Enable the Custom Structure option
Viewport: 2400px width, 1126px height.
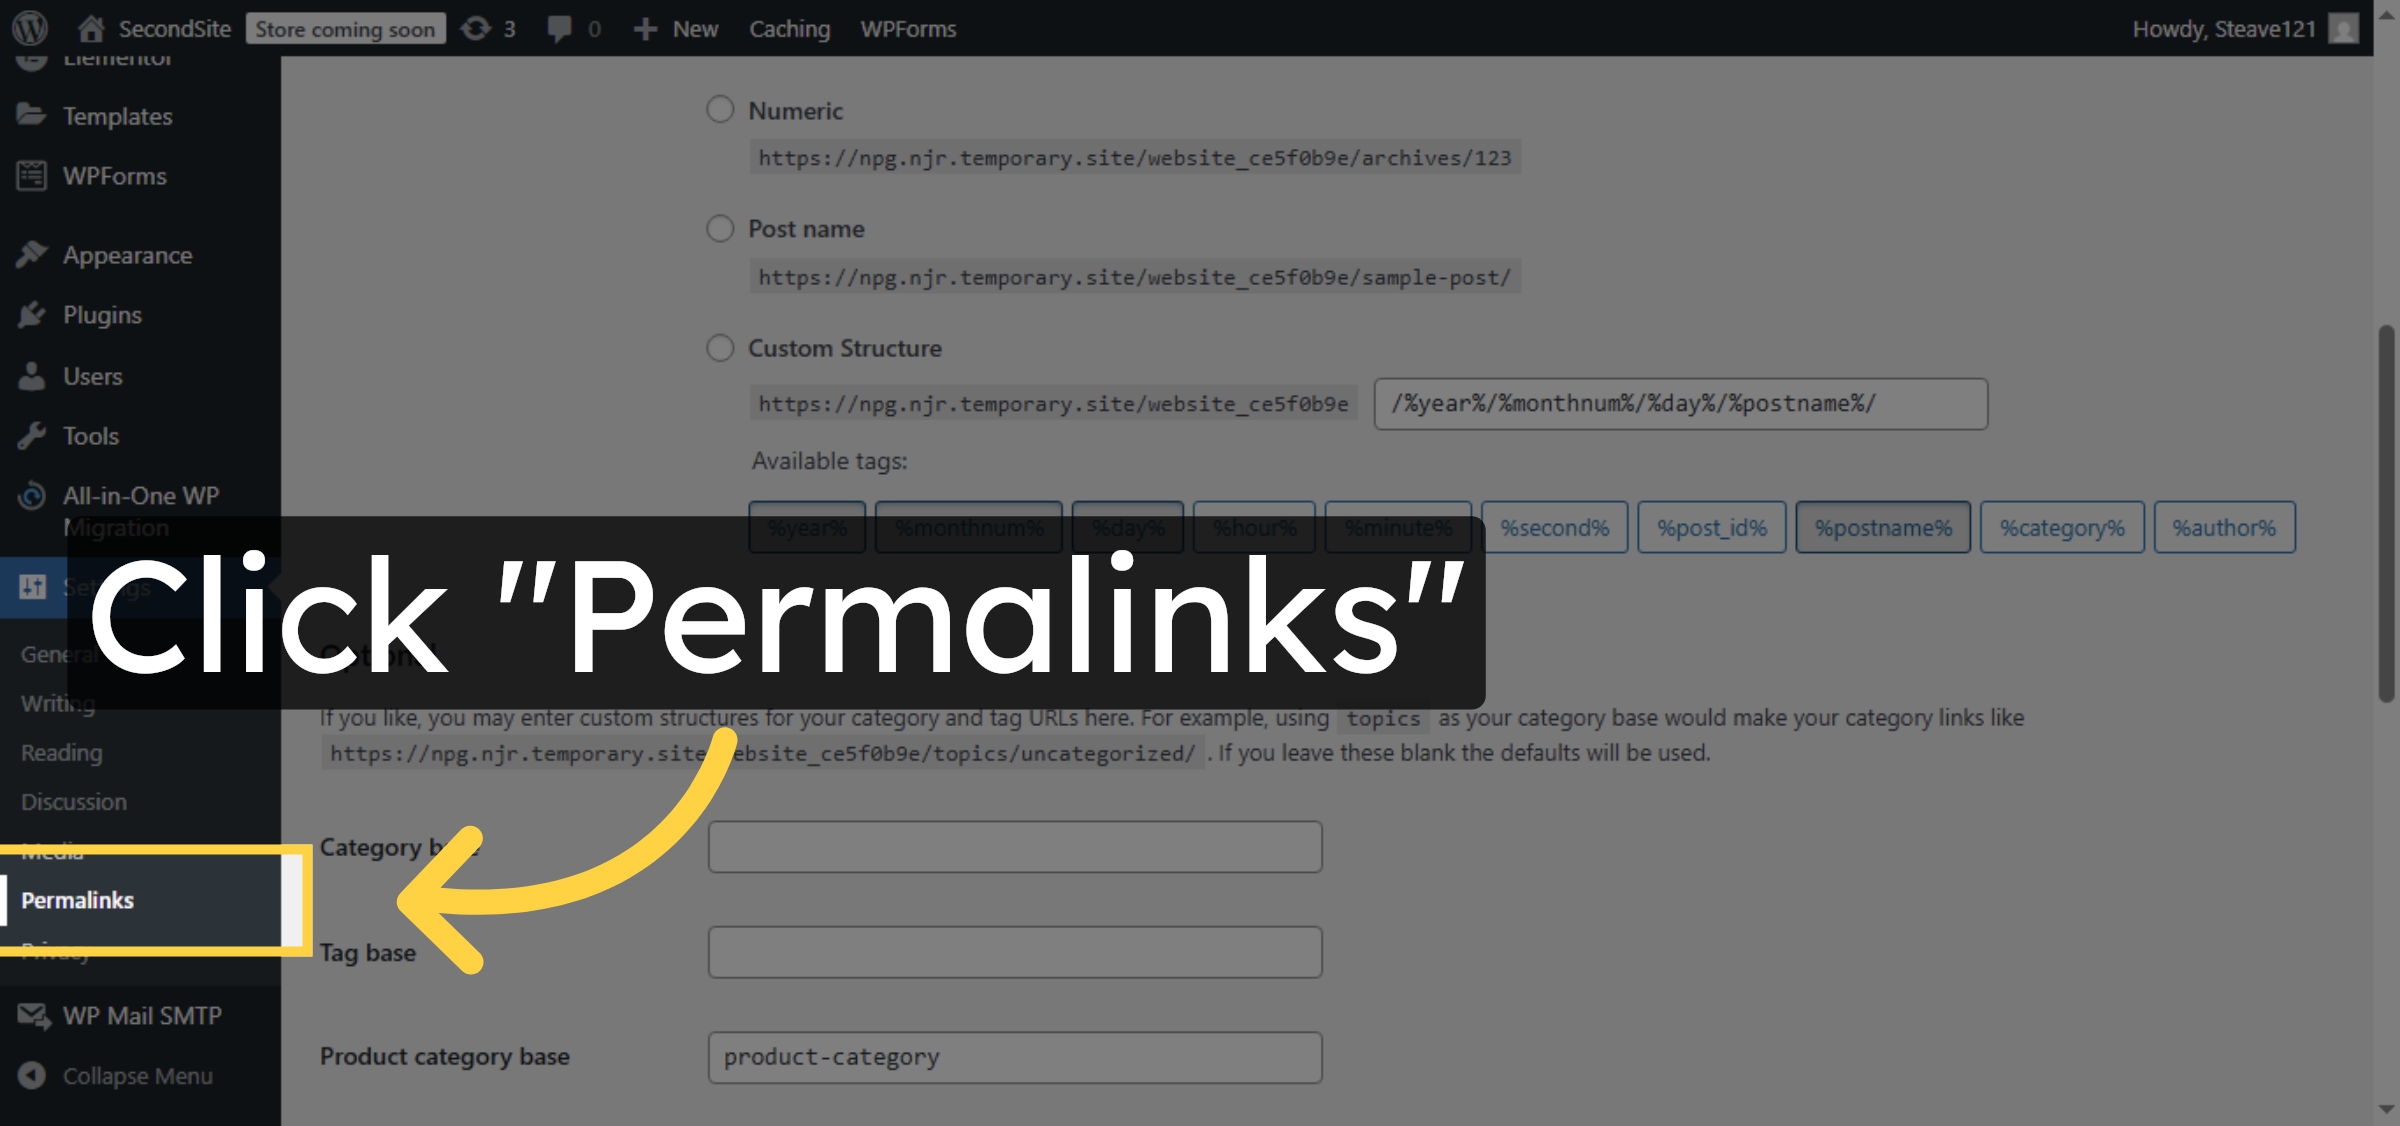click(720, 347)
